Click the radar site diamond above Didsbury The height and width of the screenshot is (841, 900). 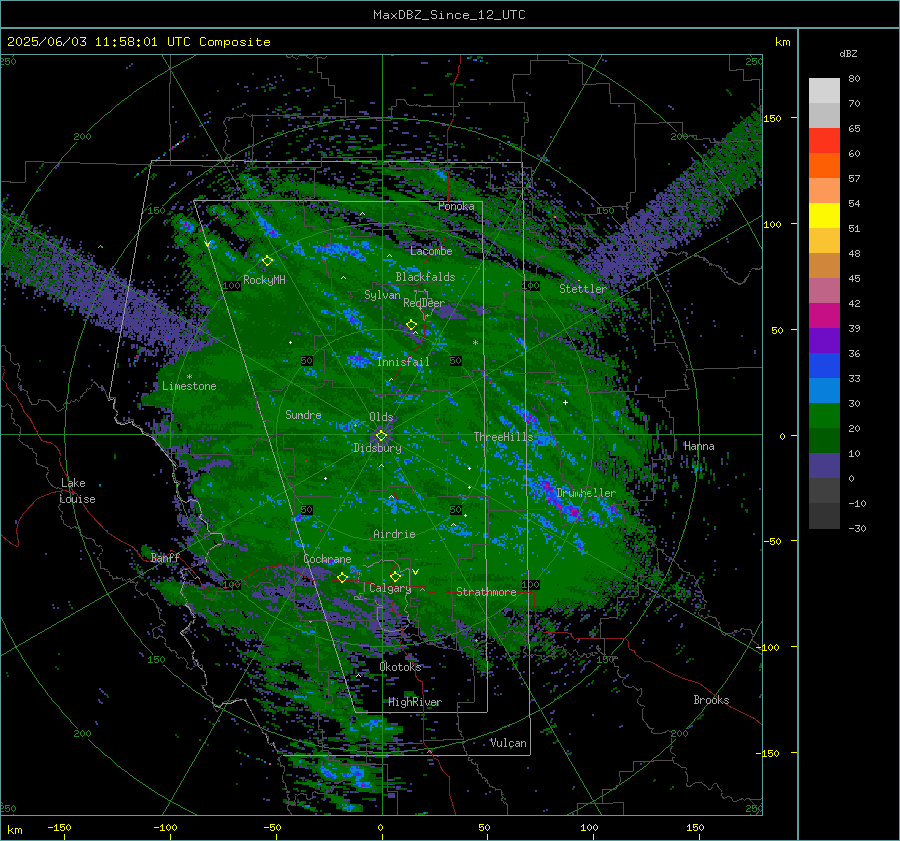click(381, 436)
